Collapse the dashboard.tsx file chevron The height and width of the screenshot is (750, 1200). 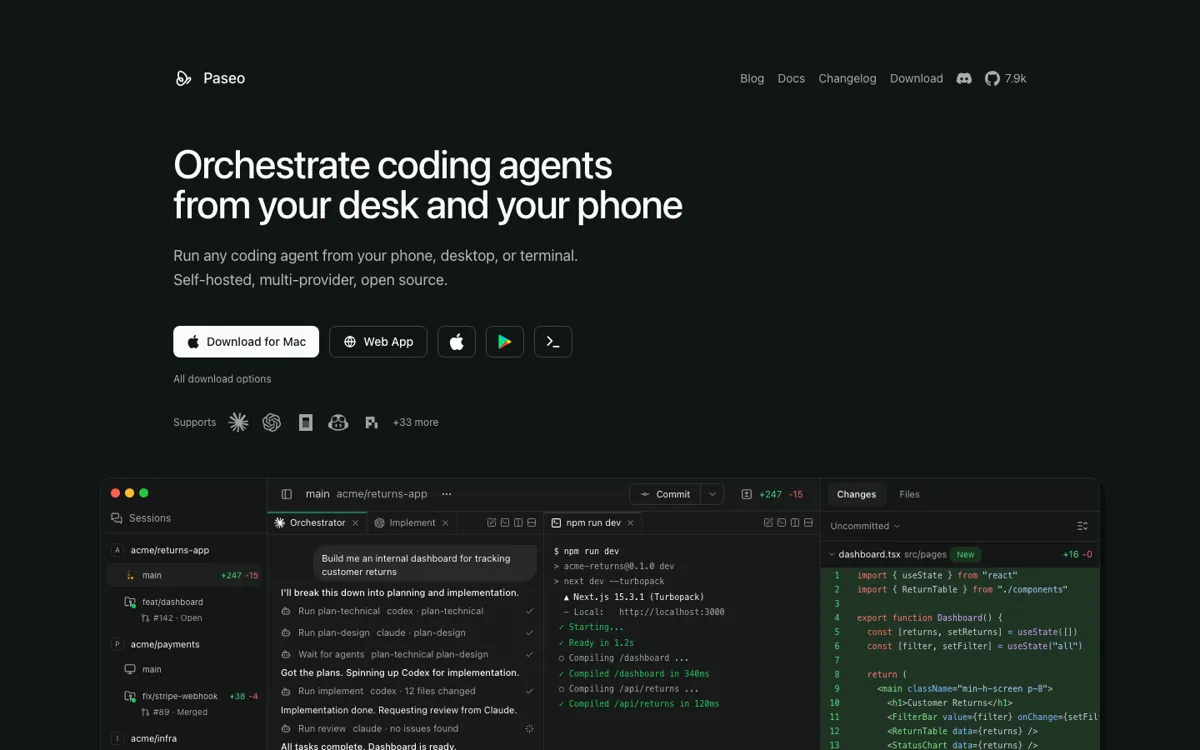click(x=831, y=554)
